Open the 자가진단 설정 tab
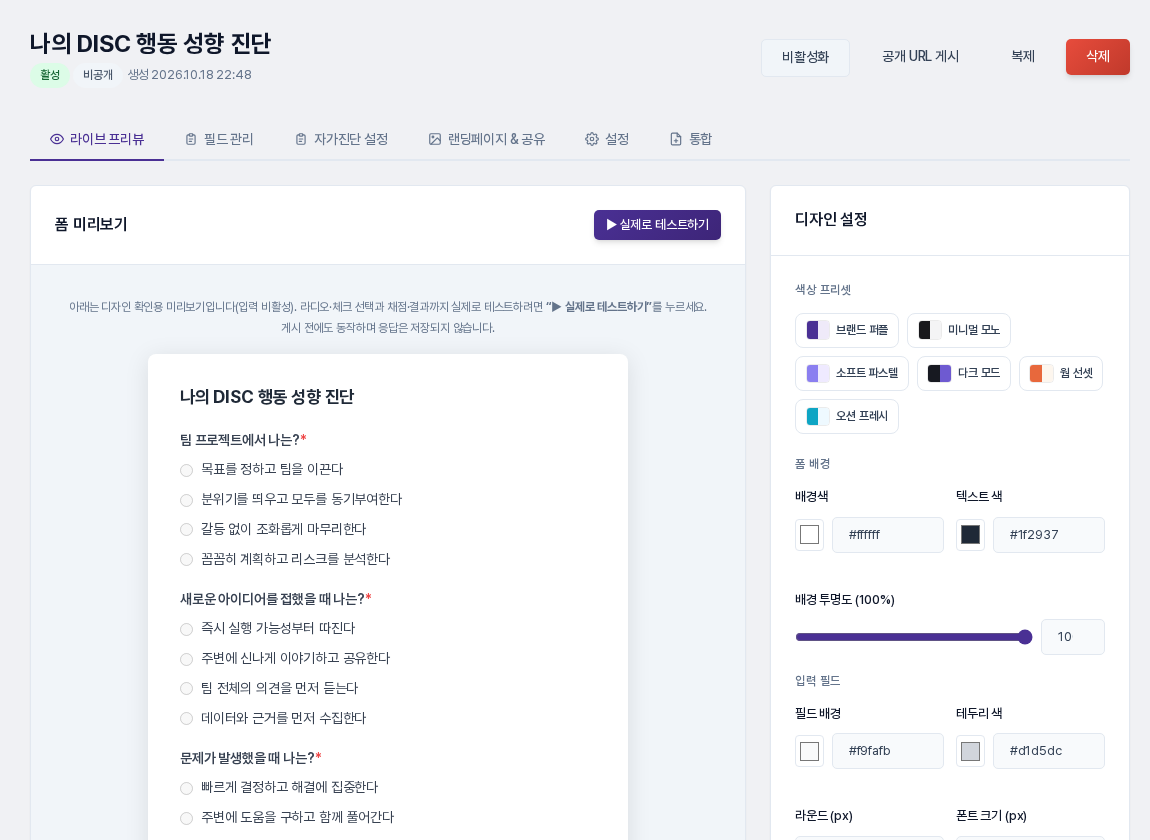Viewport: 1150px width, 840px height. point(342,139)
